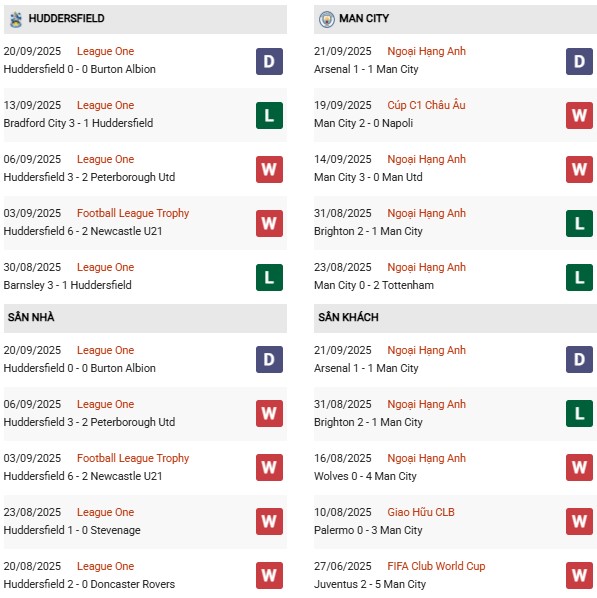Image resolution: width=597 pixels, height=598 pixels.
Task: Select the SÂN KHÁCH section header
Action: 455,318
